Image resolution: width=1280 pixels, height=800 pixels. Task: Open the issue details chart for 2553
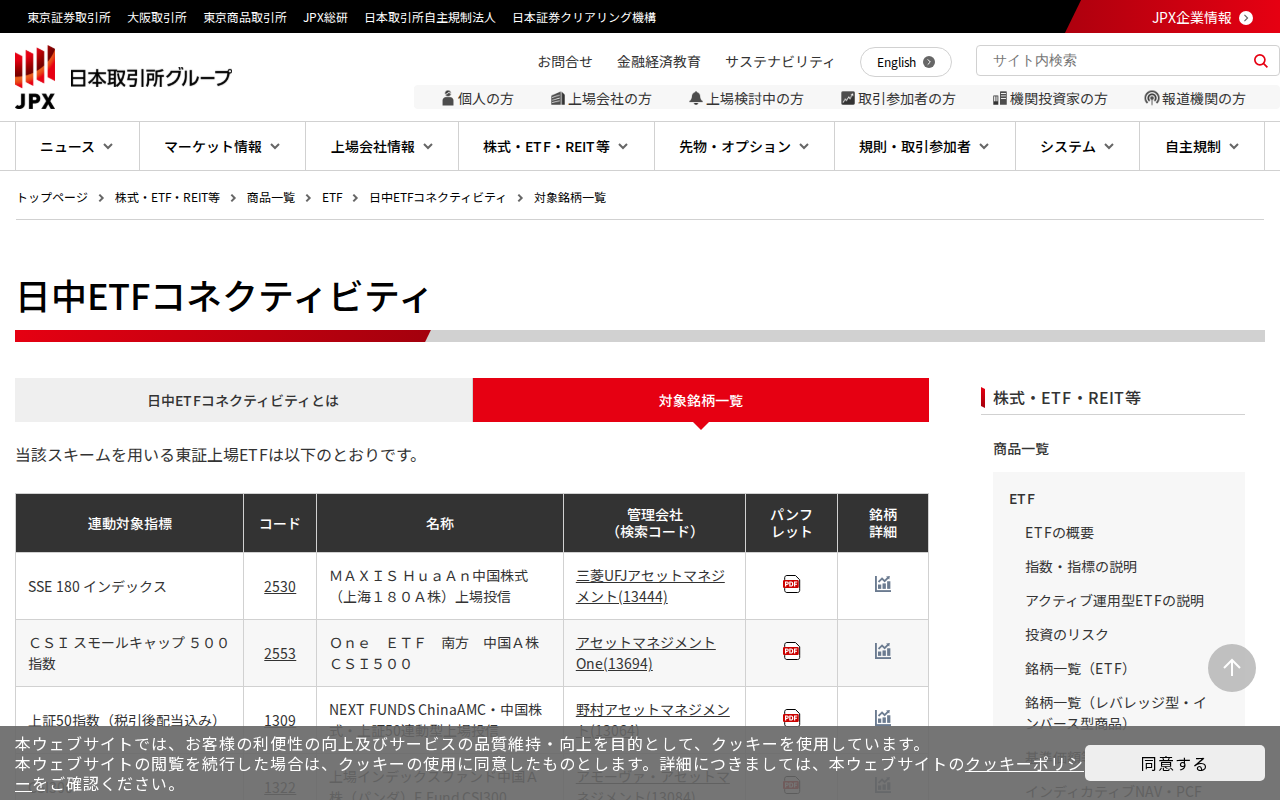click(x=882, y=651)
